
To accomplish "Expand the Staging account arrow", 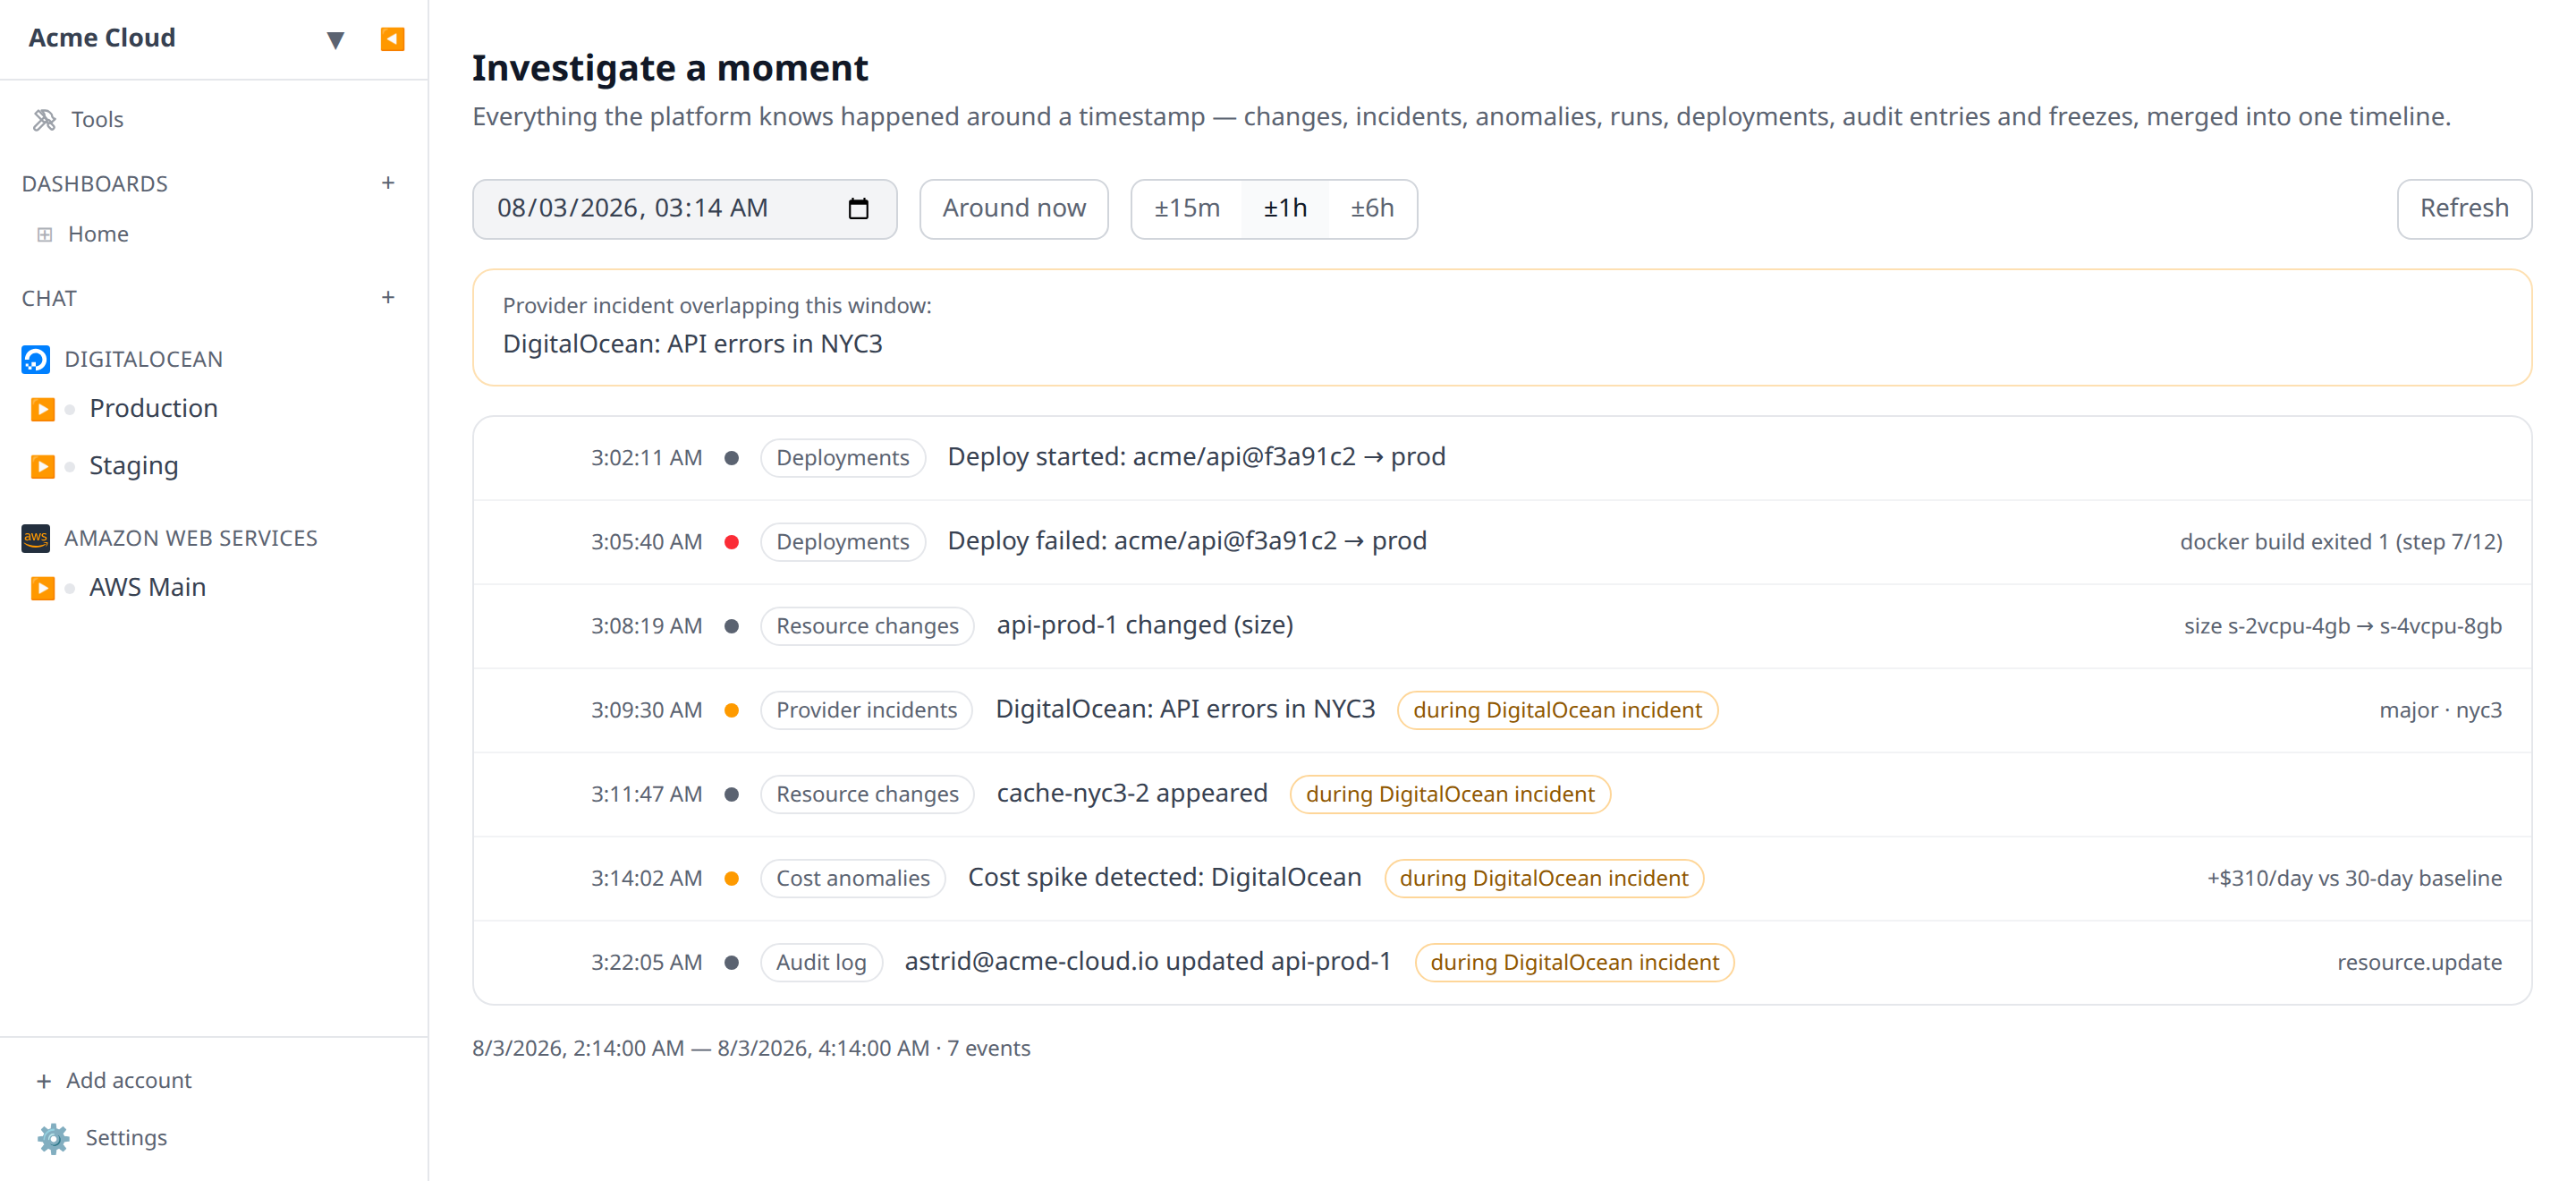I will (42, 467).
